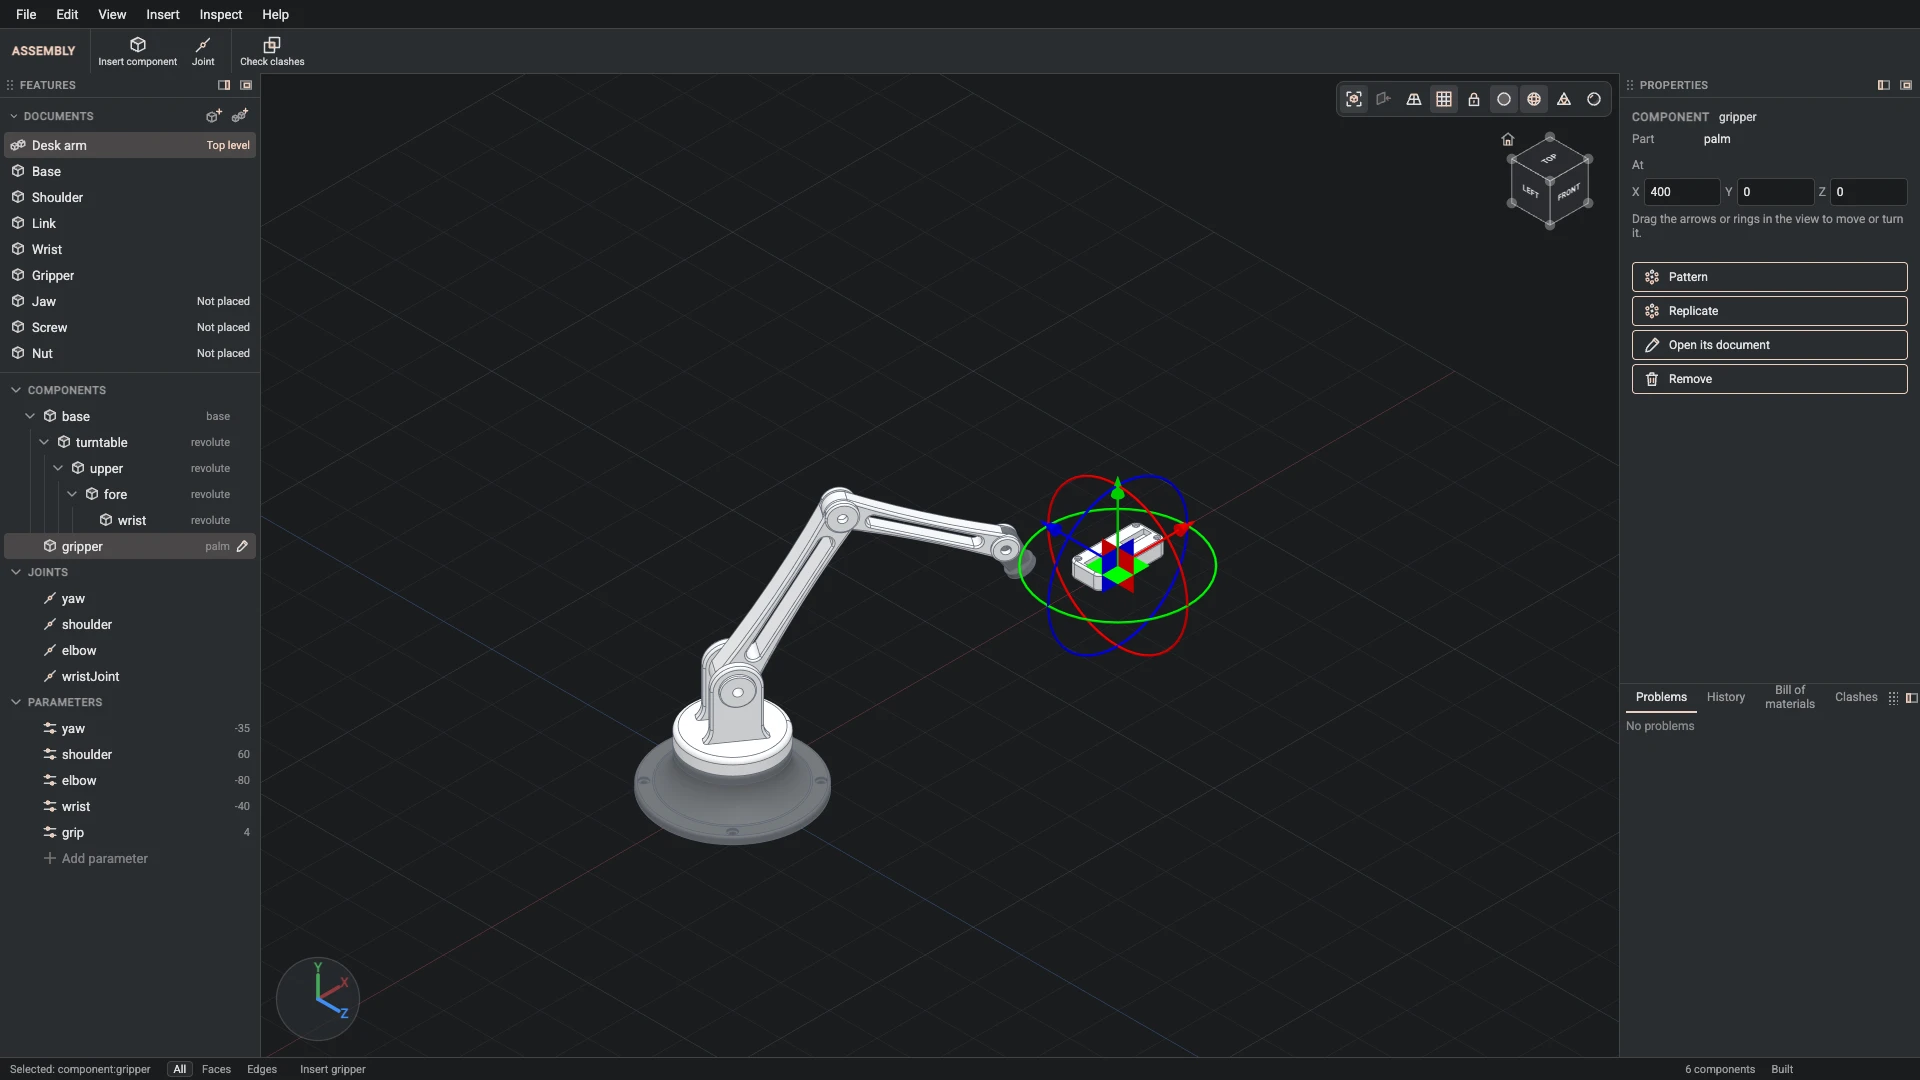Open the Insert menu
This screenshot has width=1920, height=1080.
pos(163,14)
